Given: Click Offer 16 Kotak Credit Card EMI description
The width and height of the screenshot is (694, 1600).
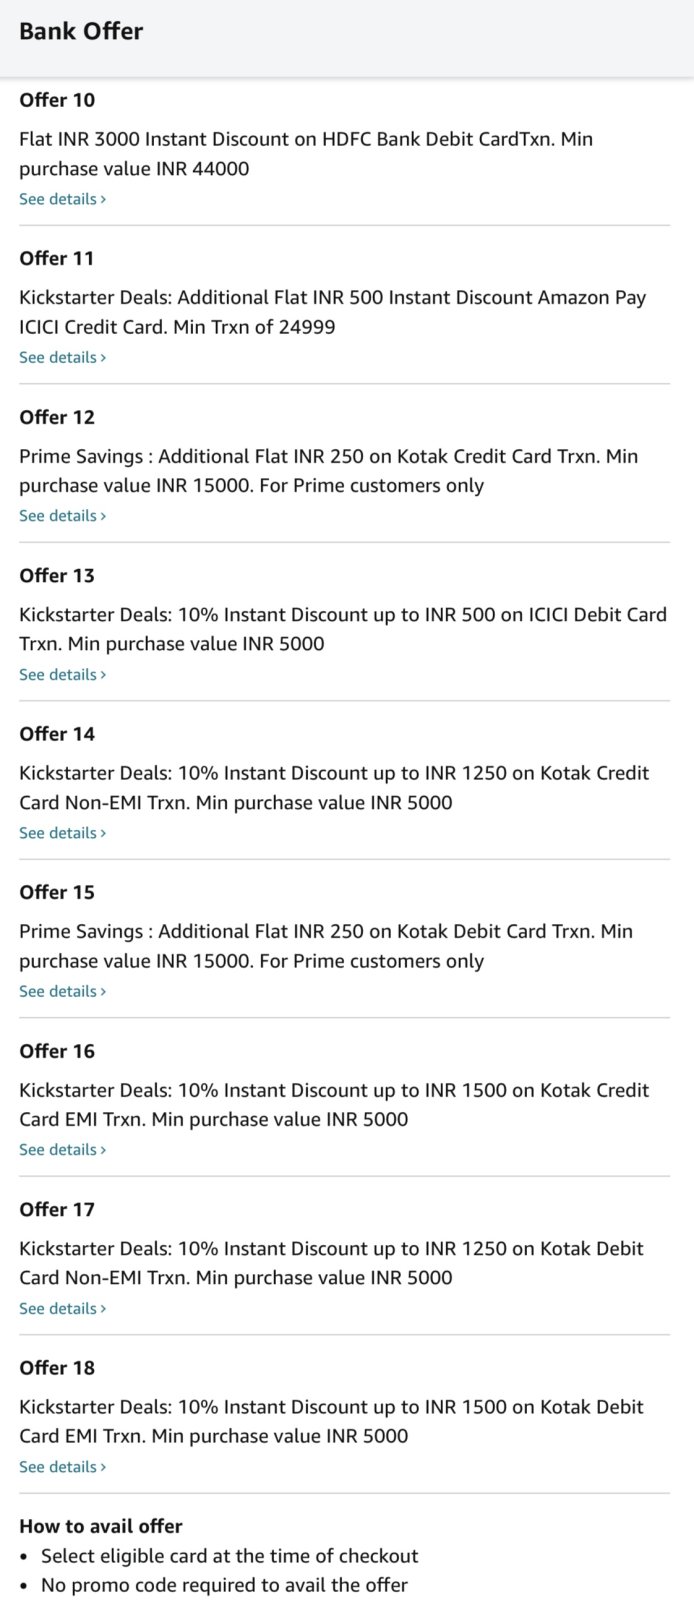Looking at the screenshot, I should pyautogui.click(x=334, y=1105).
